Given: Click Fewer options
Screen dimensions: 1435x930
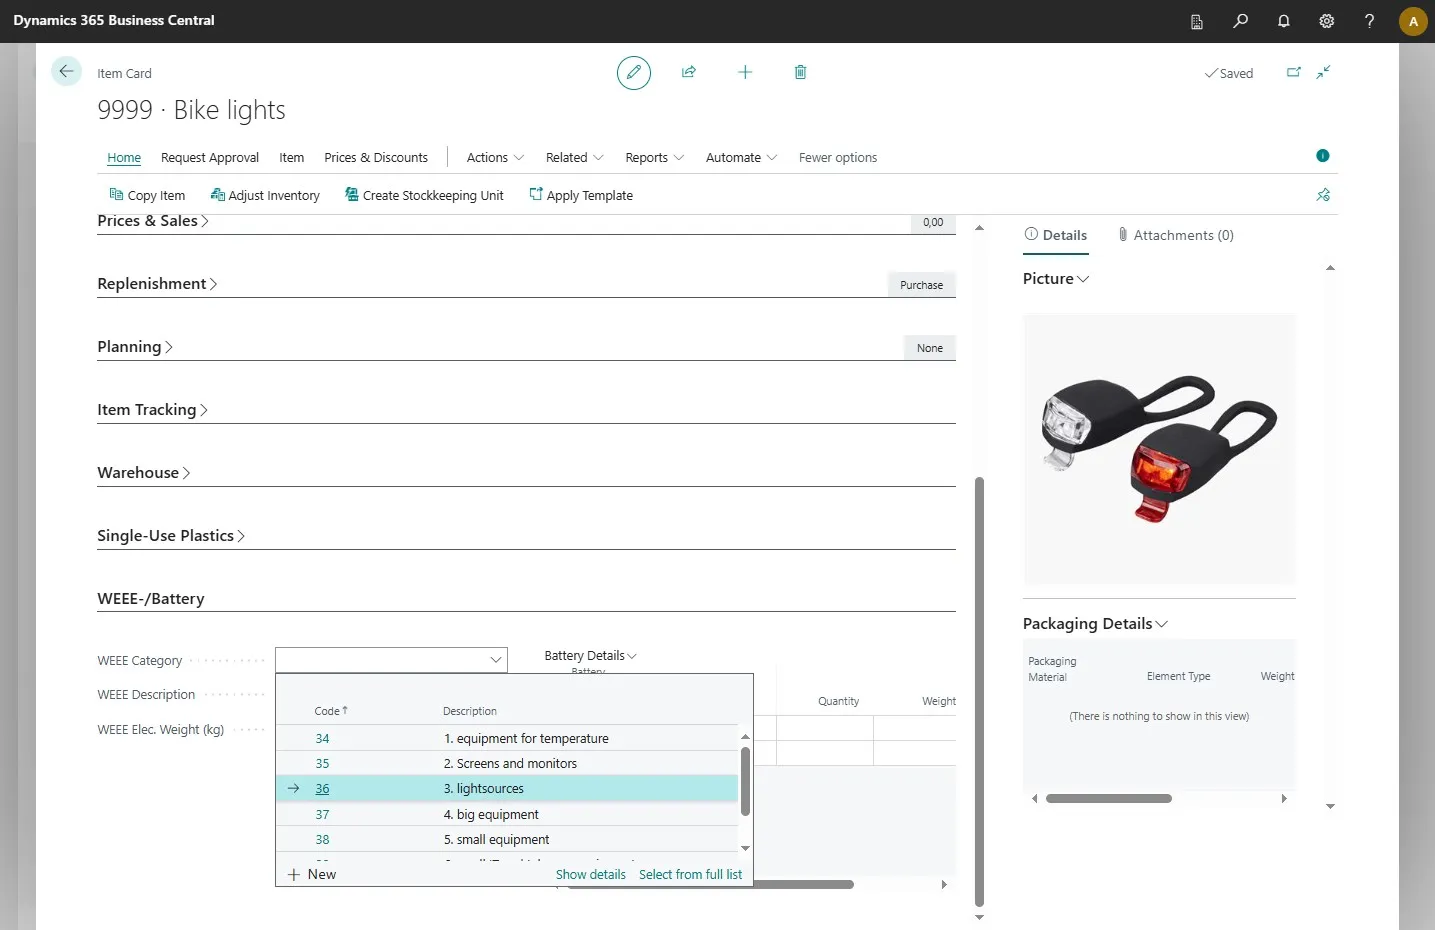Looking at the screenshot, I should (x=838, y=157).
